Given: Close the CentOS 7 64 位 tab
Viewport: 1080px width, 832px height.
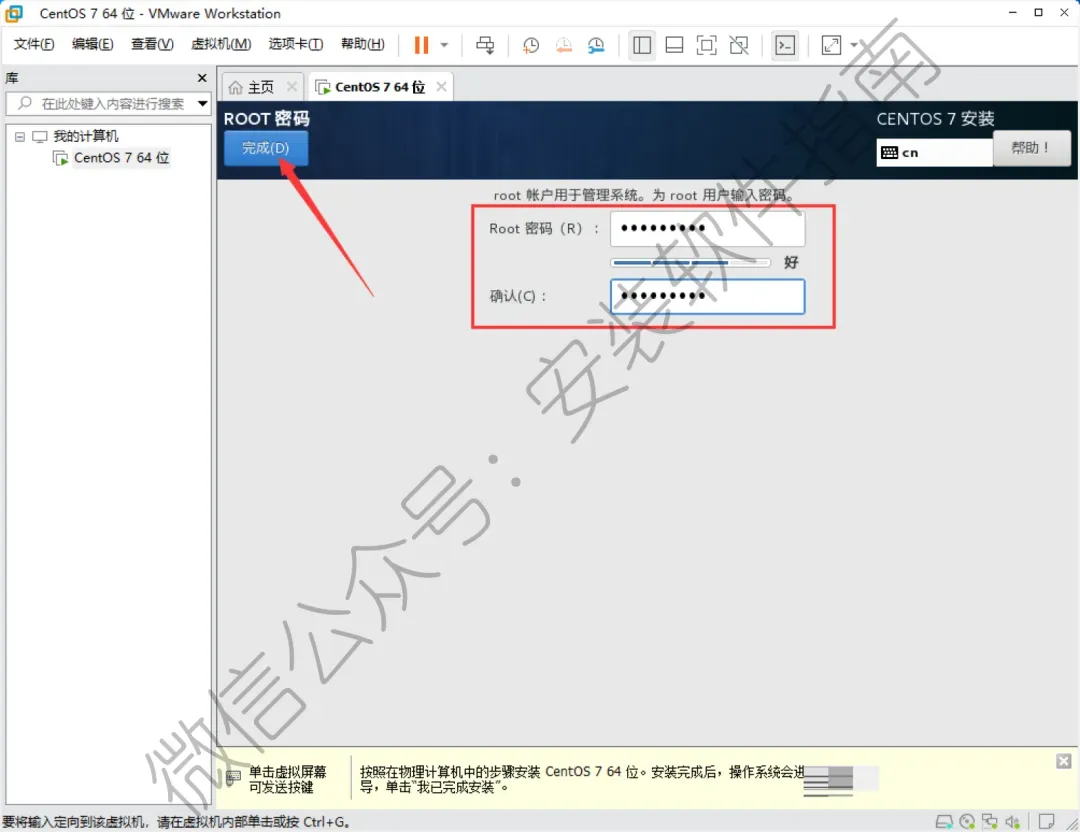Looking at the screenshot, I should point(442,87).
